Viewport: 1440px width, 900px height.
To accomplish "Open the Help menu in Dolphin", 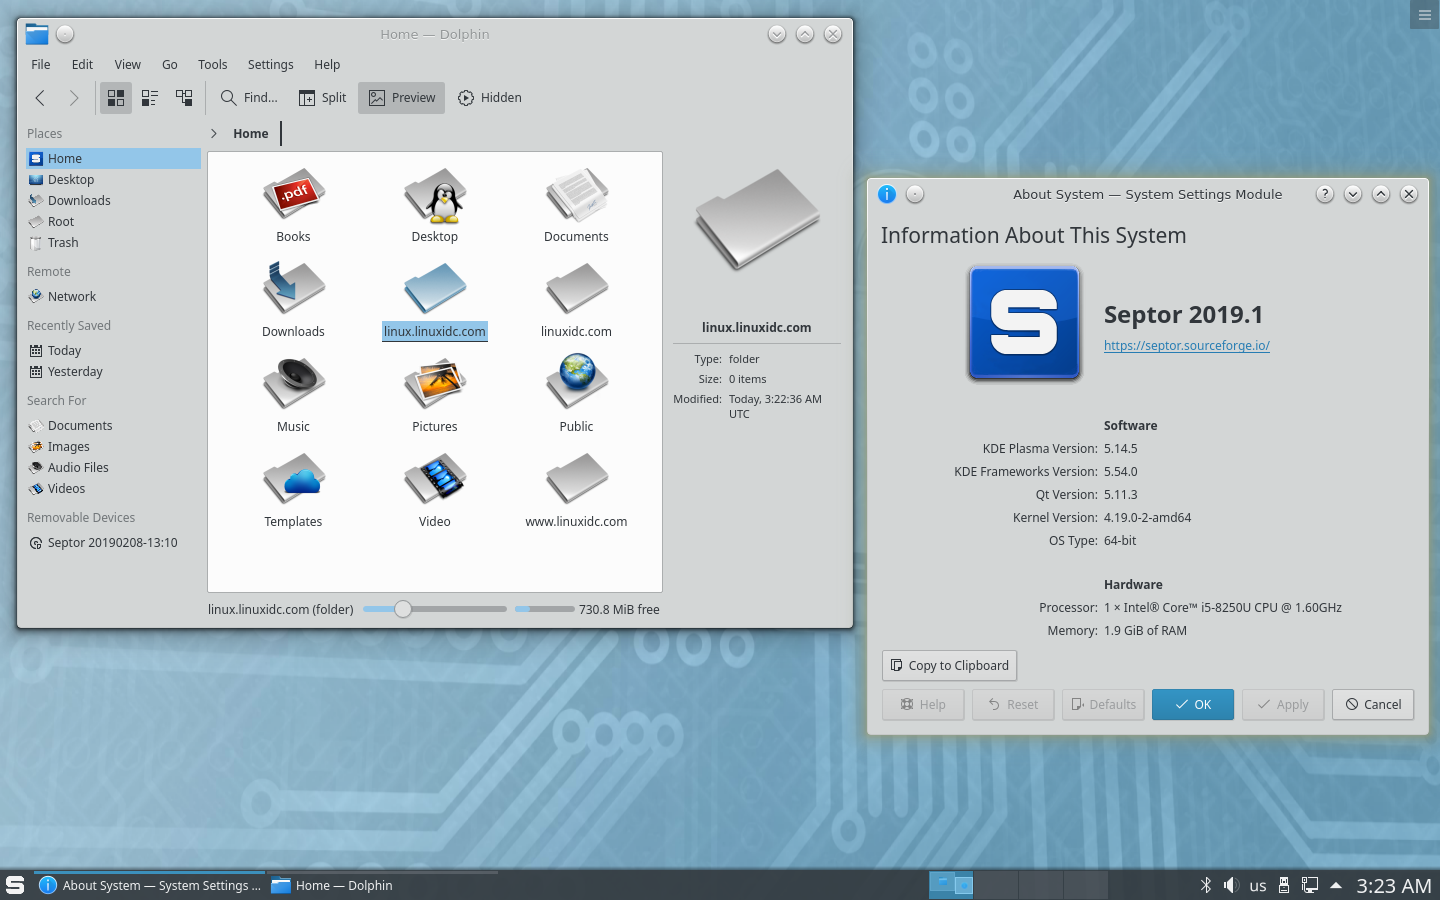I will pos(327,65).
